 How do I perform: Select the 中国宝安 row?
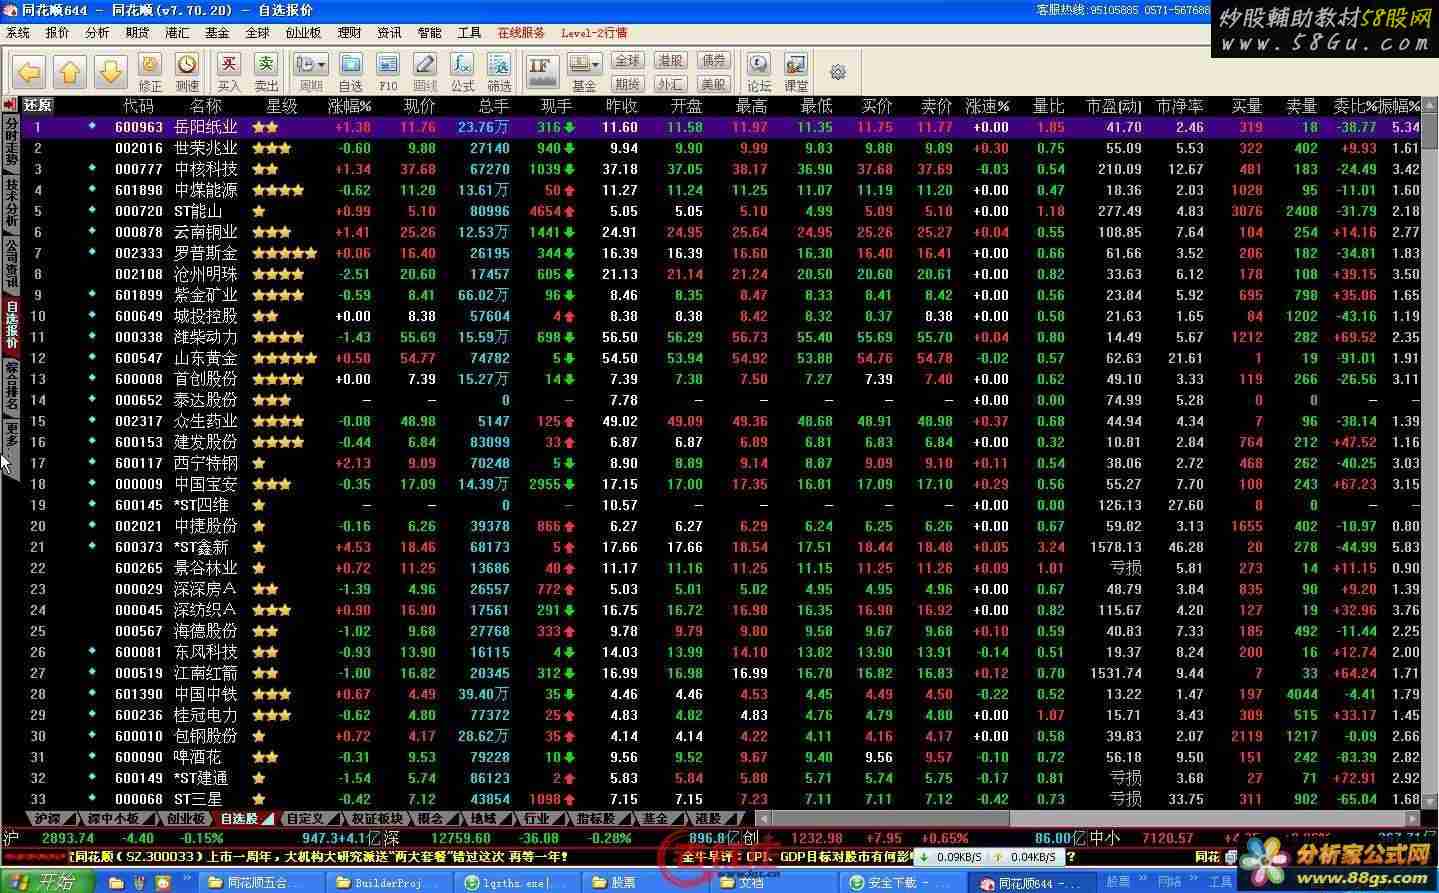[x=720, y=484]
